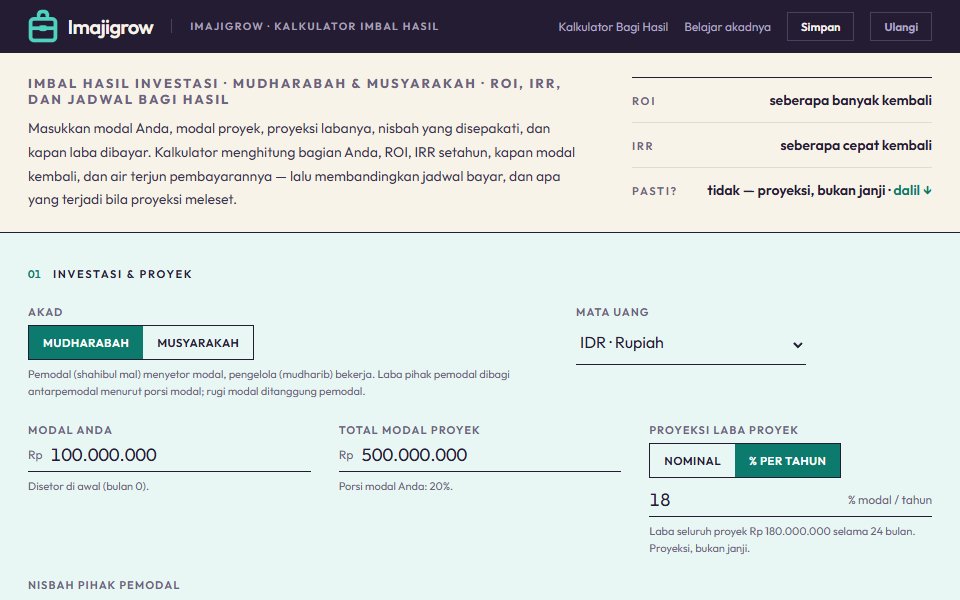Image resolution: width=960 pixels, height=600 pixels.
Task: Switch projection to Nominal
Action: pos(692,461)
